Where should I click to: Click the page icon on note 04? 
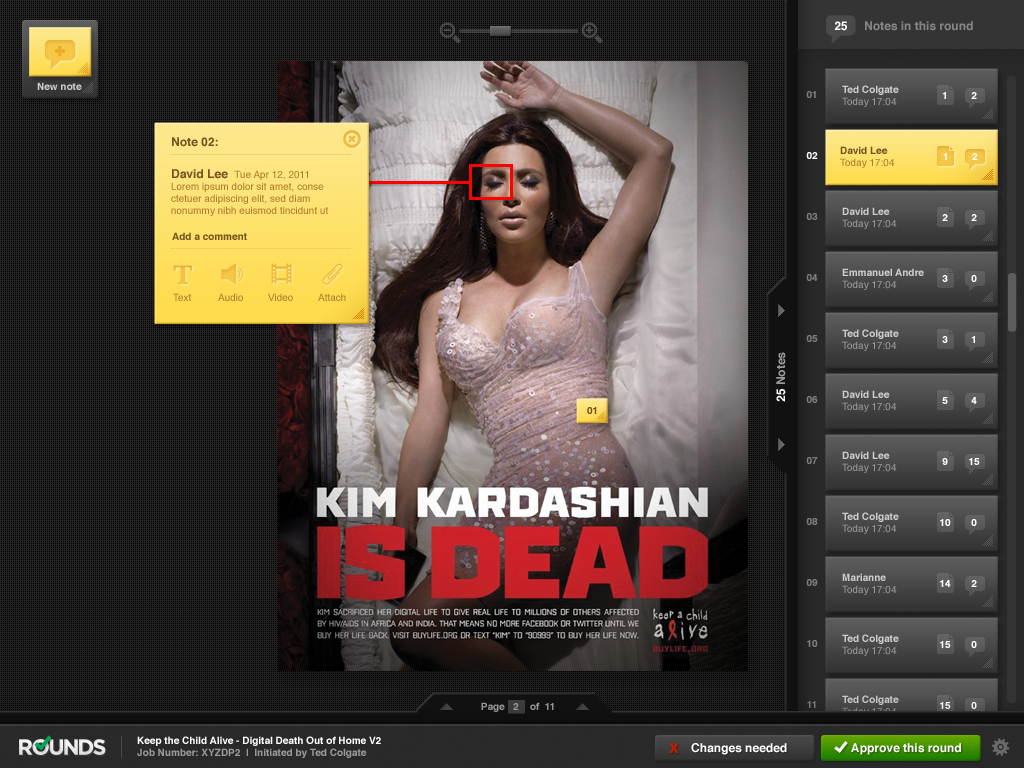[x=944, y=279]
